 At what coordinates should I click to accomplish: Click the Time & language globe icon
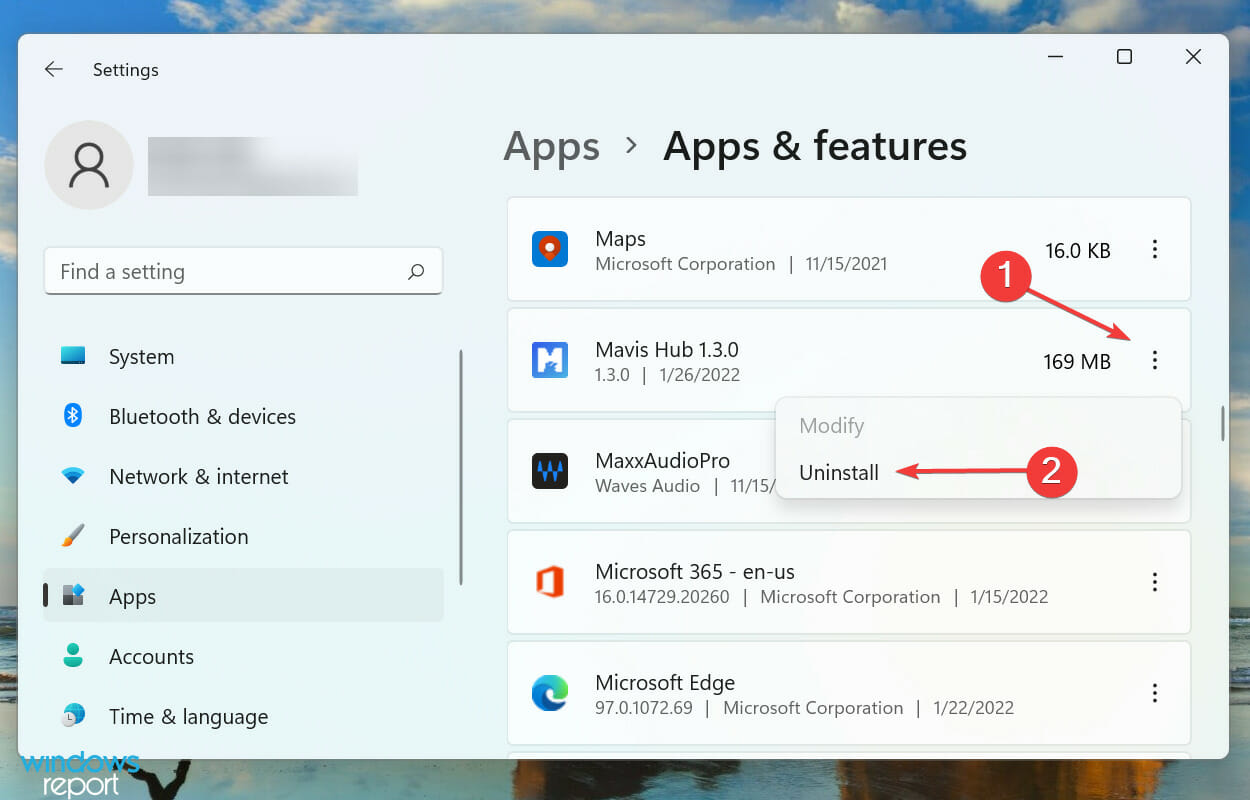pyautogui.click(x=73, y=716)
